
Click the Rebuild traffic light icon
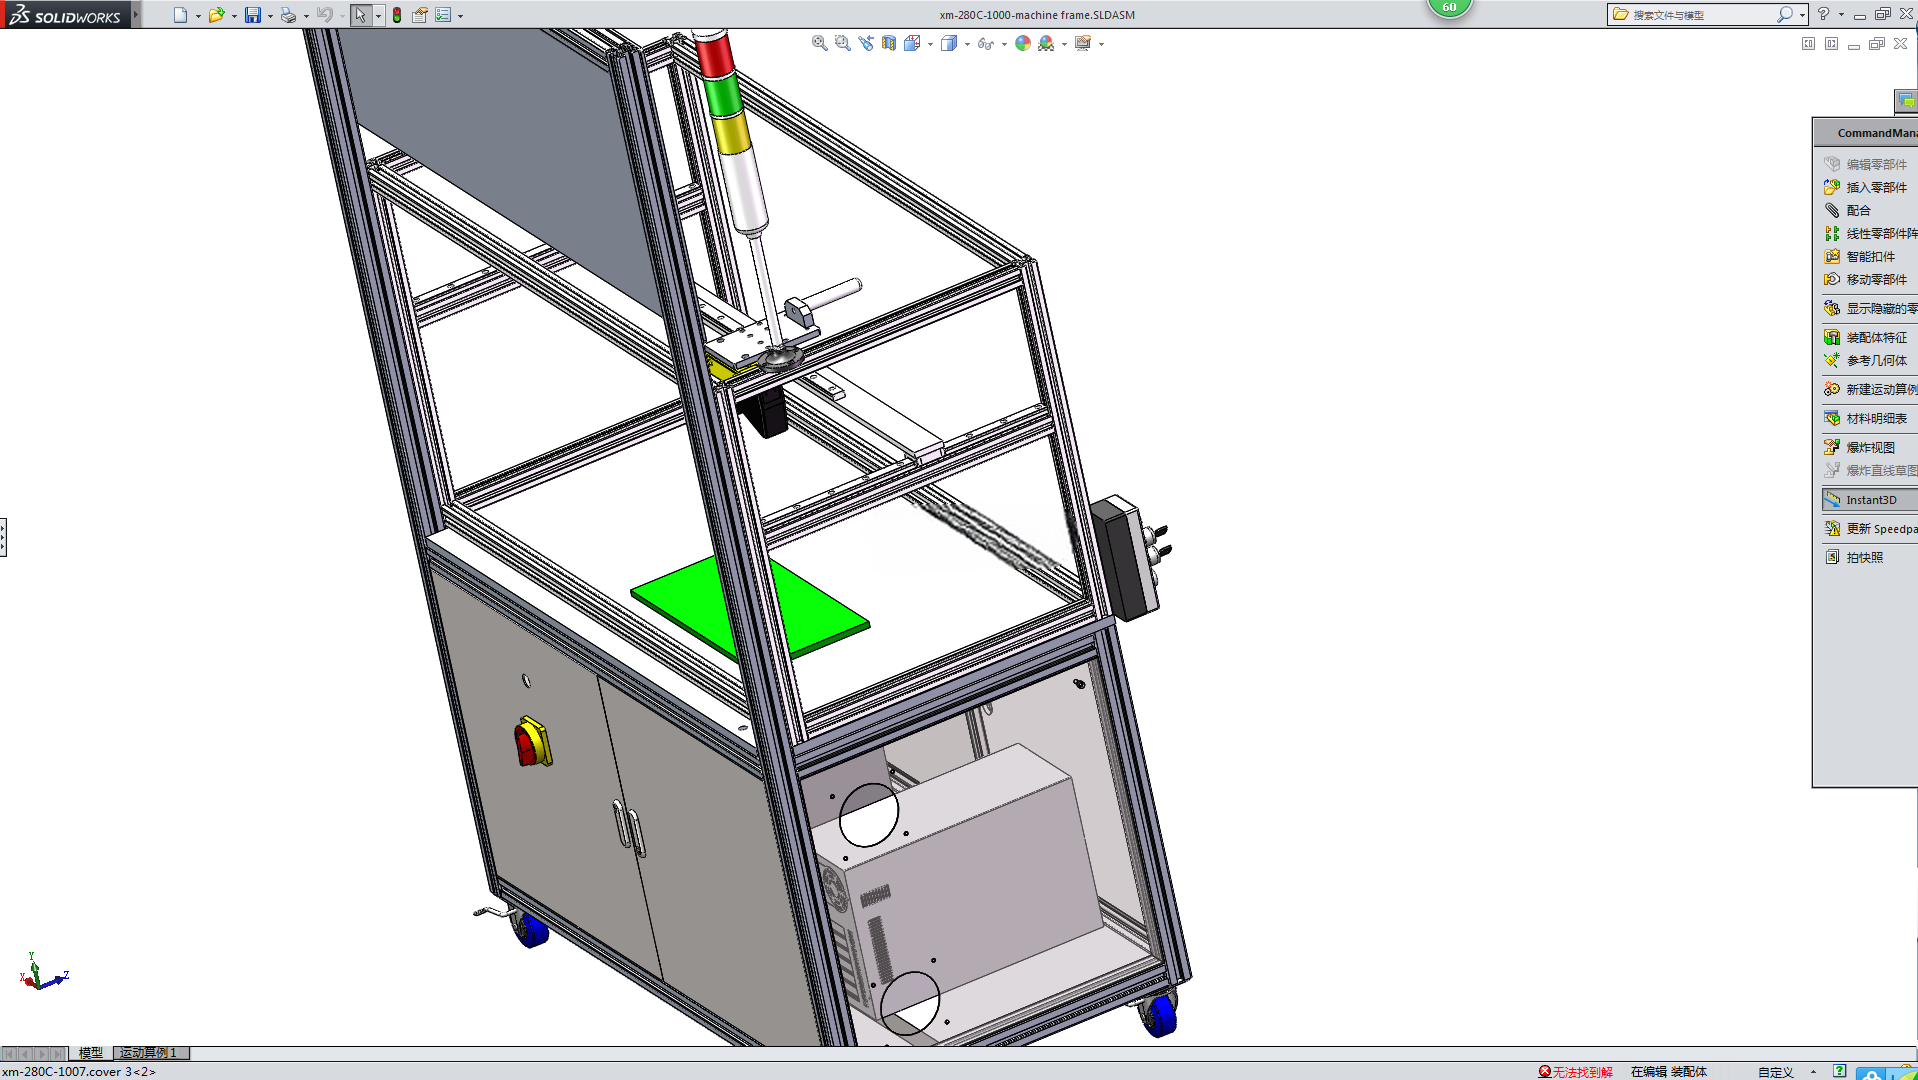click(397, 15)
